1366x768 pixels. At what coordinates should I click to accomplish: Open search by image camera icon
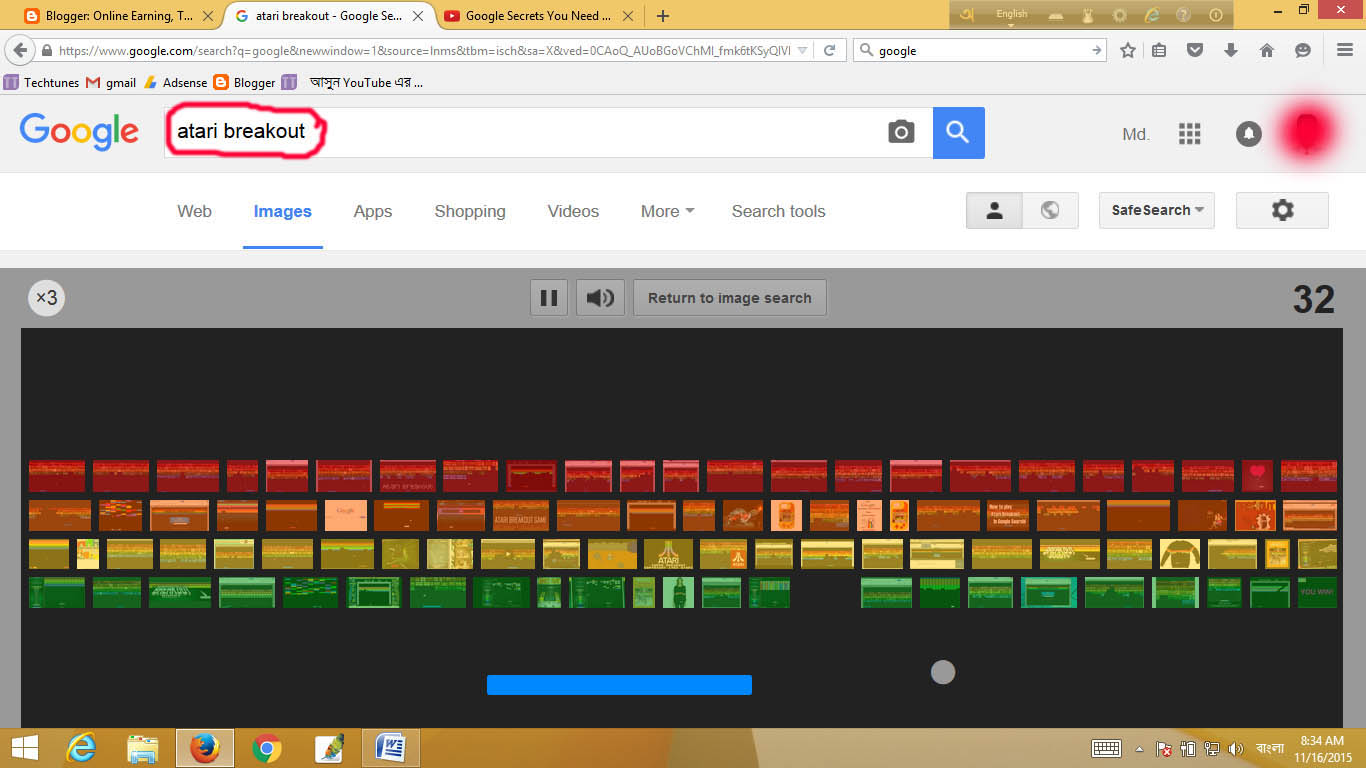901,132
